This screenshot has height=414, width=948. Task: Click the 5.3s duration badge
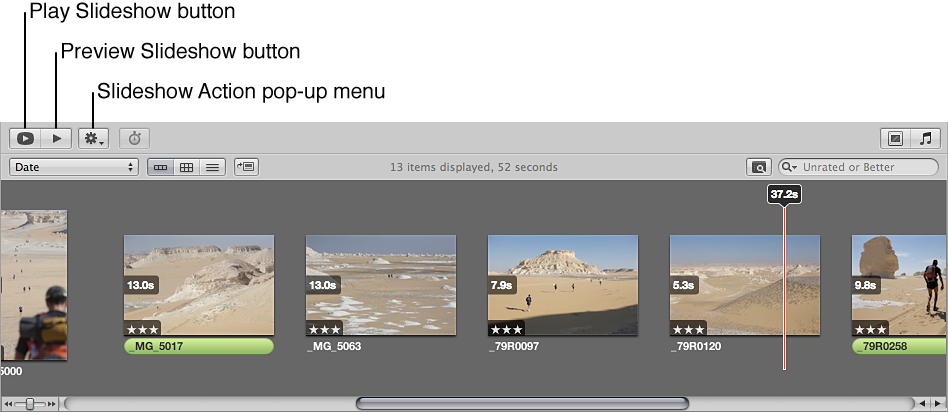click(684, 285)
